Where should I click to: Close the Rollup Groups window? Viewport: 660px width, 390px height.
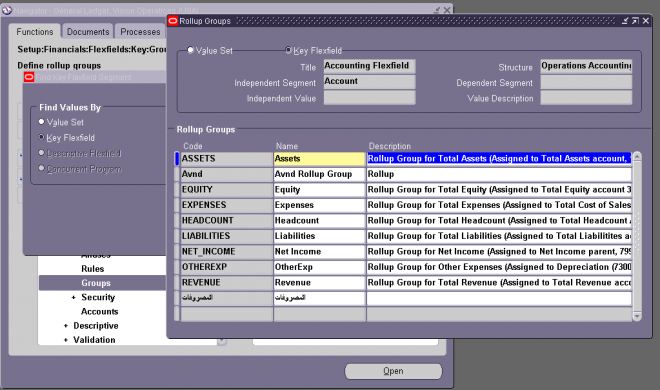tap(646, 21)
